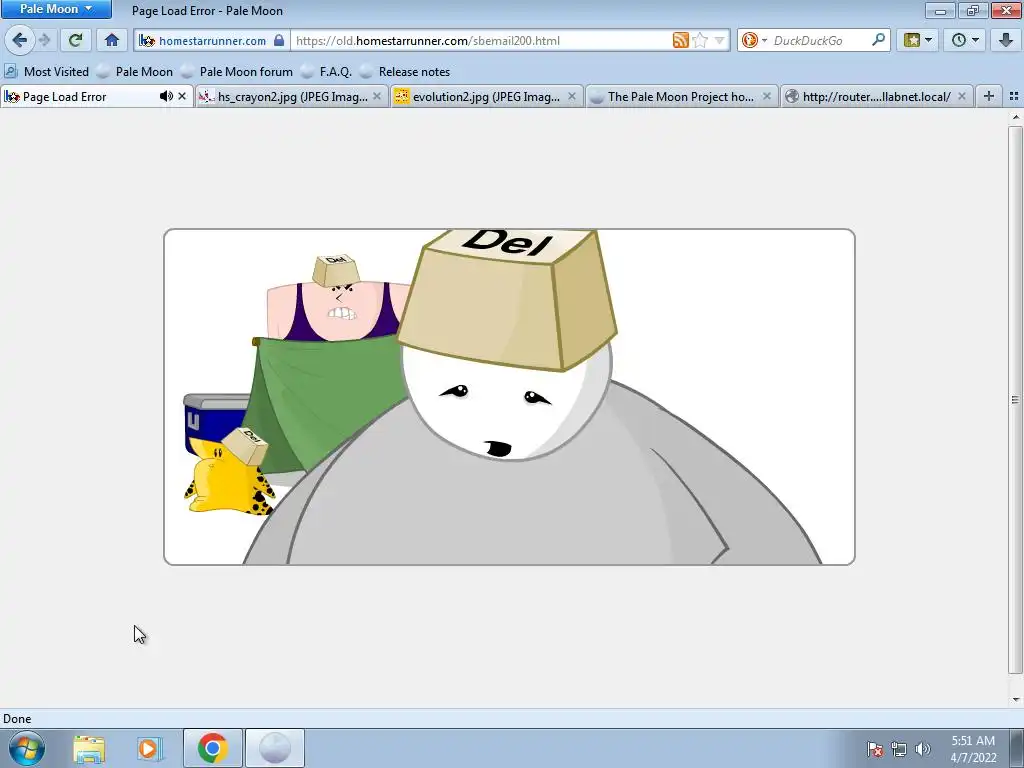
Task: Click the scrollbar down arrow
Action: 1016,699
